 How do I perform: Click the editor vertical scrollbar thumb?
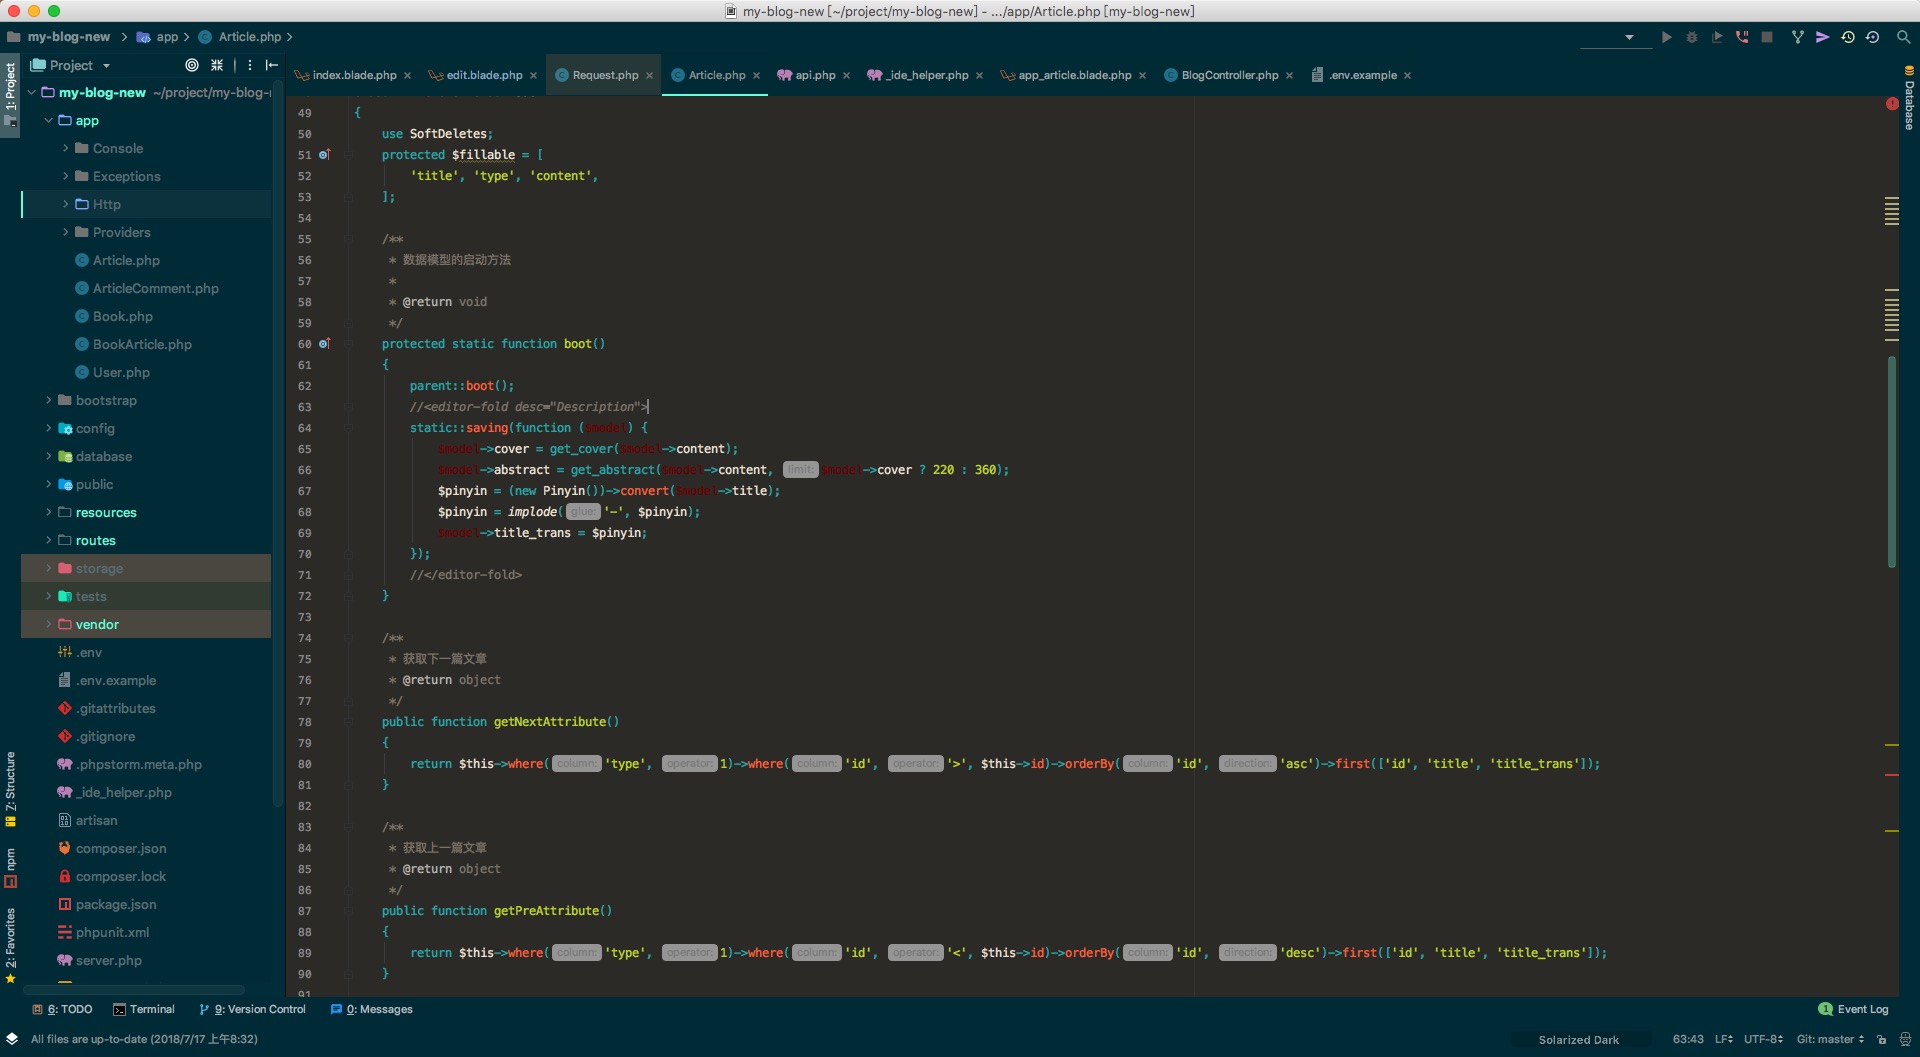[1892, 461]
